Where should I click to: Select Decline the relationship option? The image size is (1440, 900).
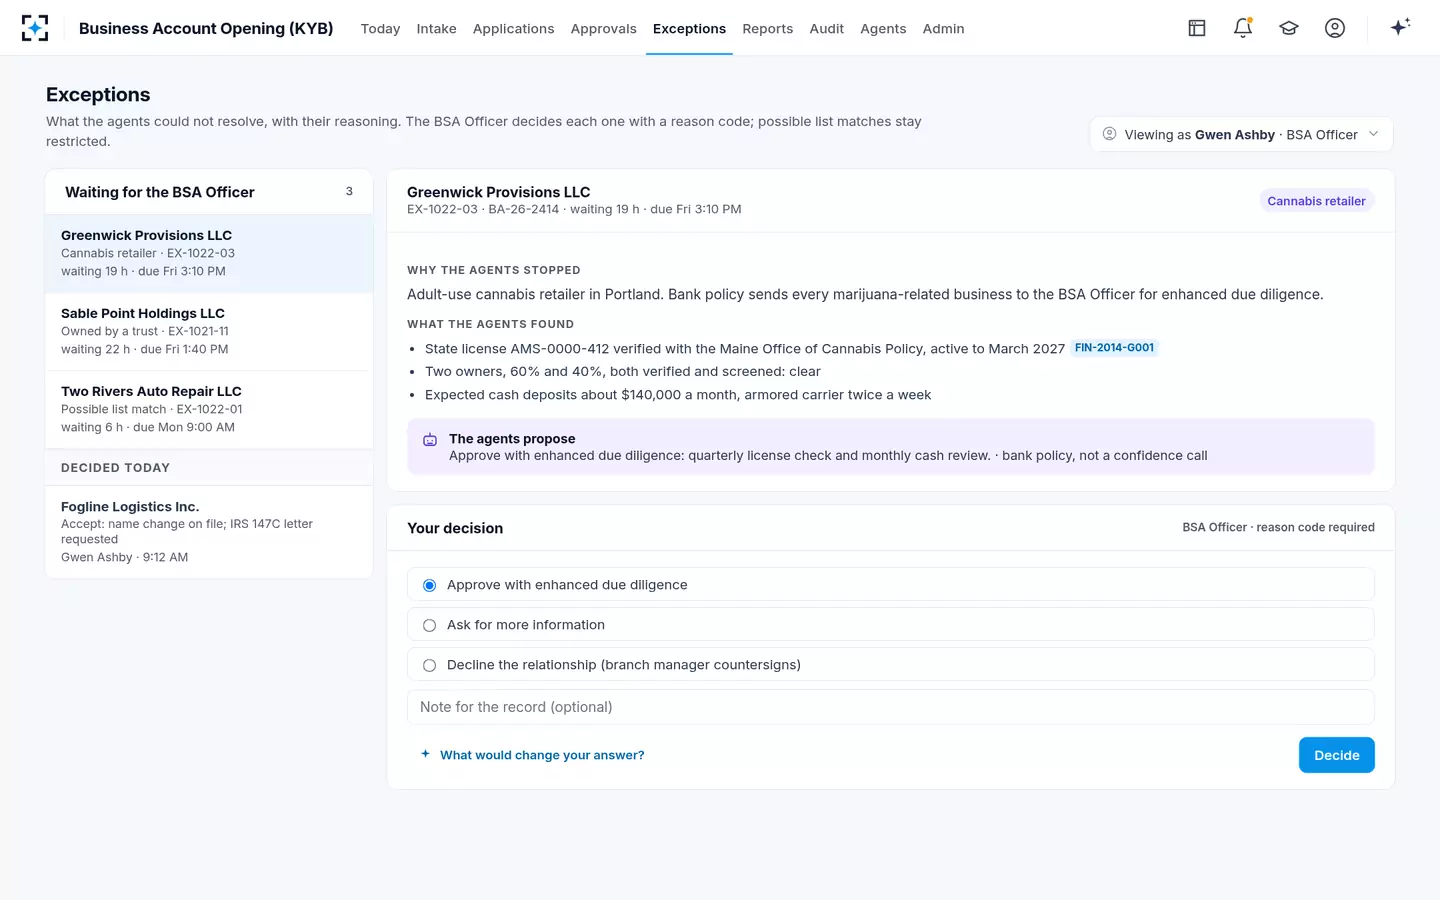tap(890, 665)
